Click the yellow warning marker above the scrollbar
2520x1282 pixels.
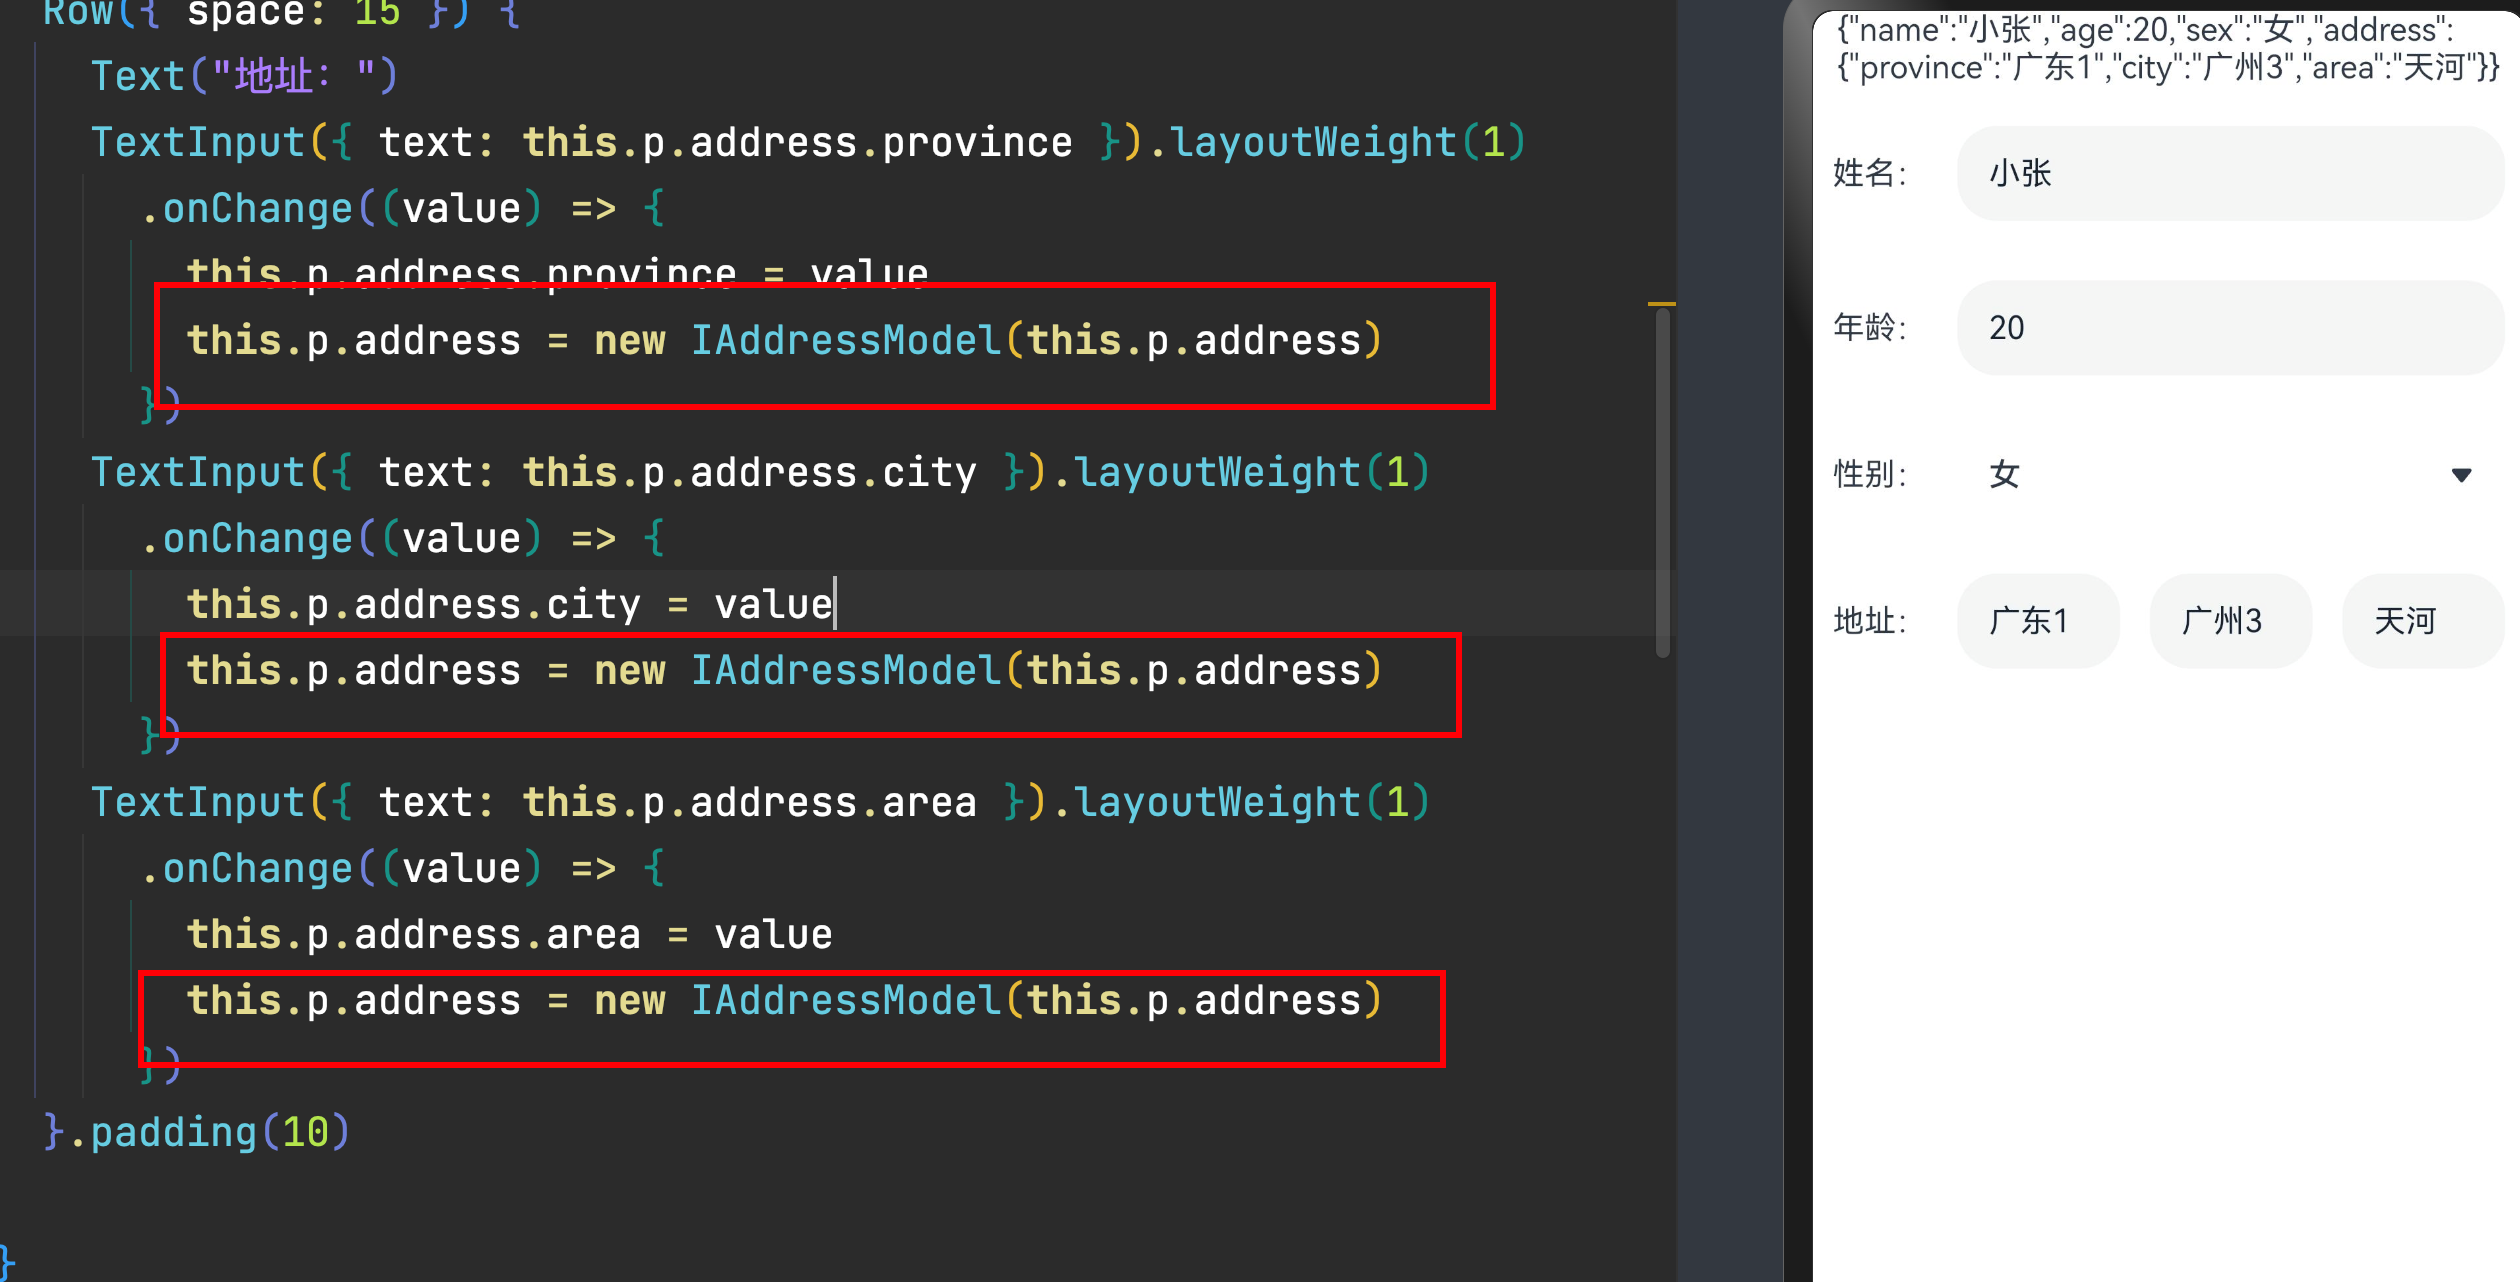[1661, 303]
